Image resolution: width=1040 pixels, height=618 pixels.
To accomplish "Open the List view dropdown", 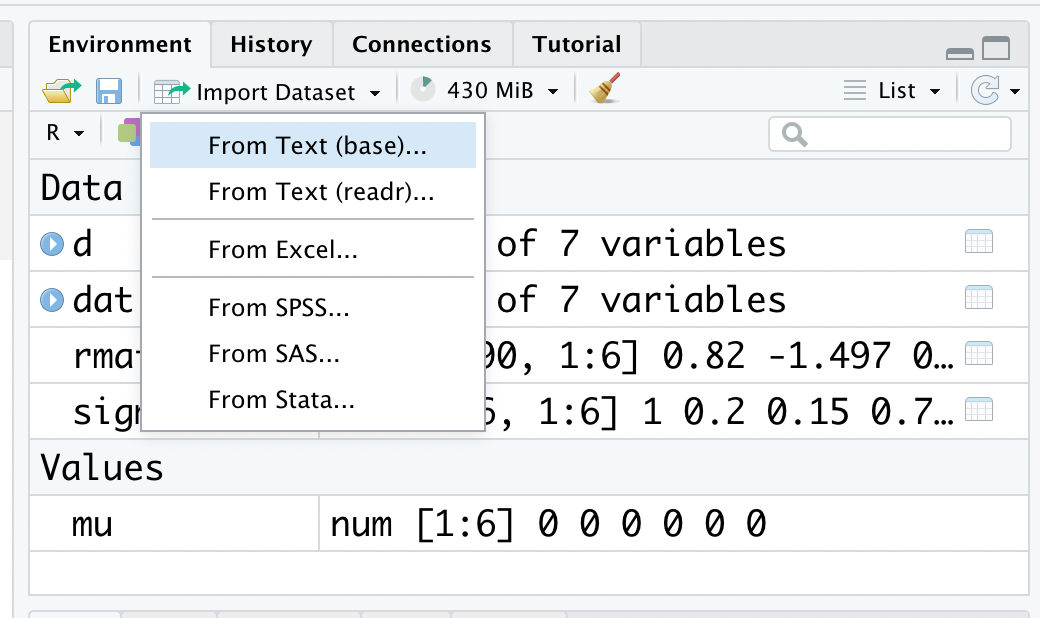I will click(894, 91).
